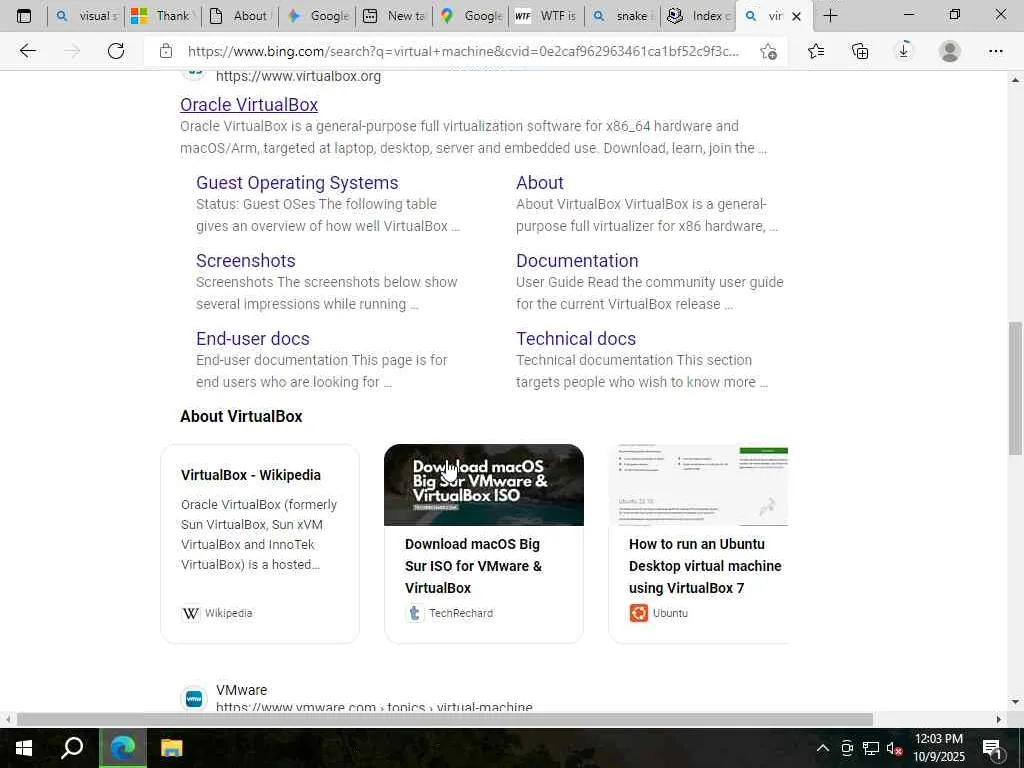Click the TechRechard source icon
The image size is (1024, 768).
click(x=415, y=613)
